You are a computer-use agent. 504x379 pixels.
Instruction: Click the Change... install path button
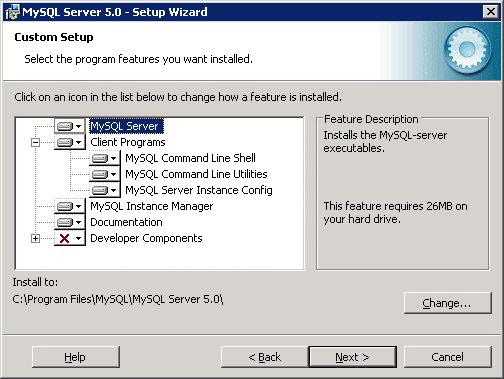click(448, 303)
